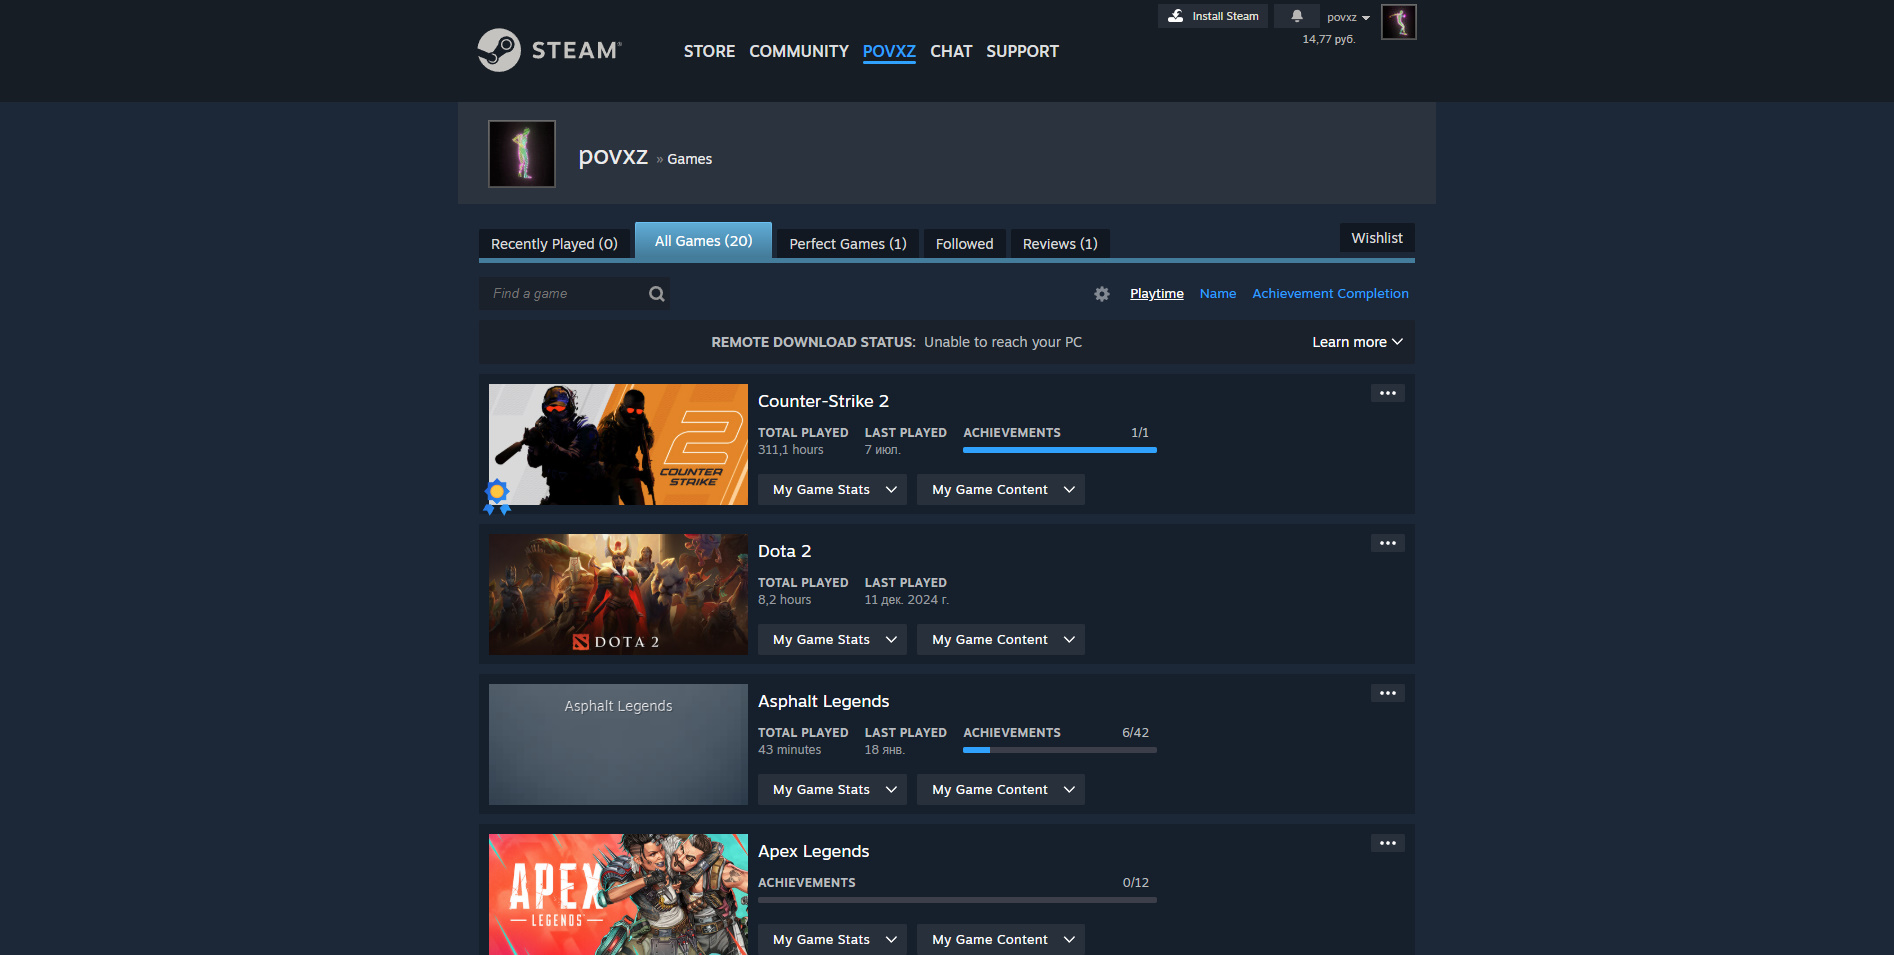The image size is (1894, 955).
Task: Switch to the Recently Played (0) tab
Action: [x=554, y=244]
